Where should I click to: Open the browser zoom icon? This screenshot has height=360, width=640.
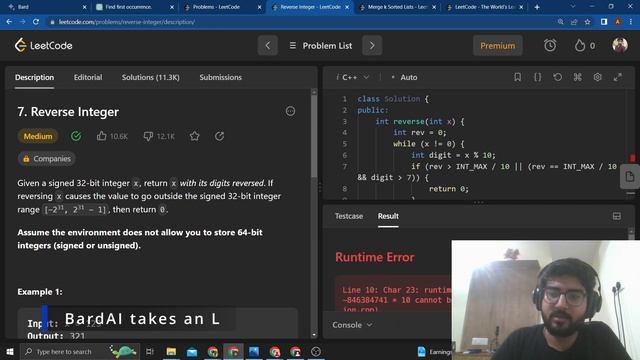point(560,22)
